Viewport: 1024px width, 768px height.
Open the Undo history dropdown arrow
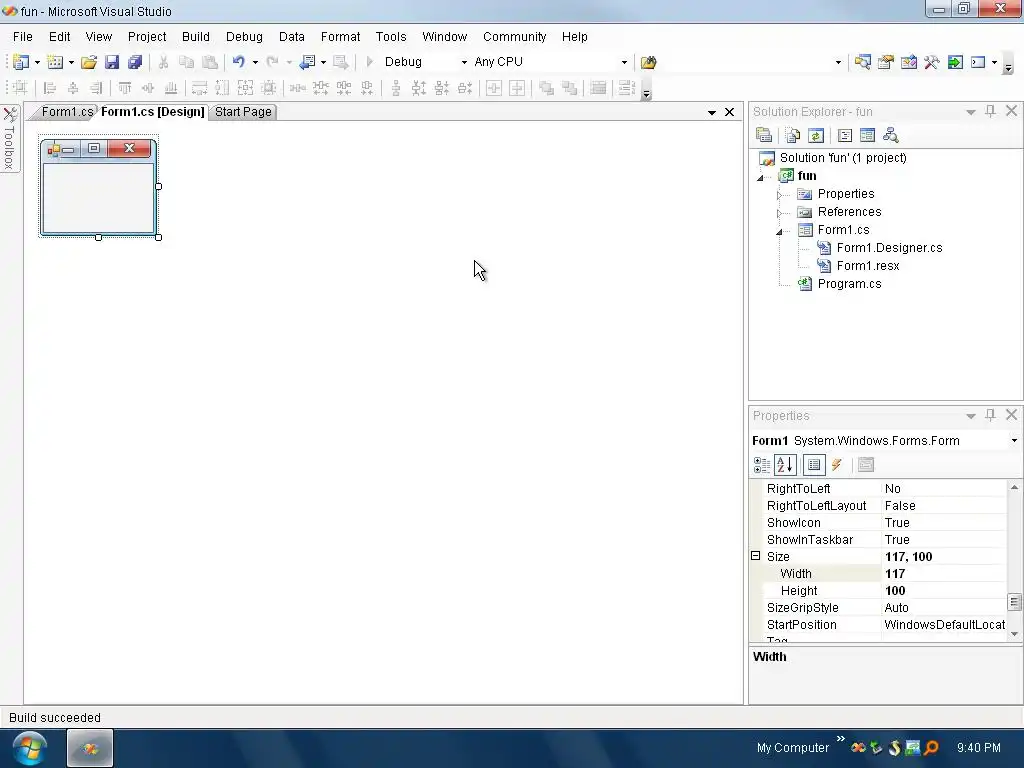255,62
